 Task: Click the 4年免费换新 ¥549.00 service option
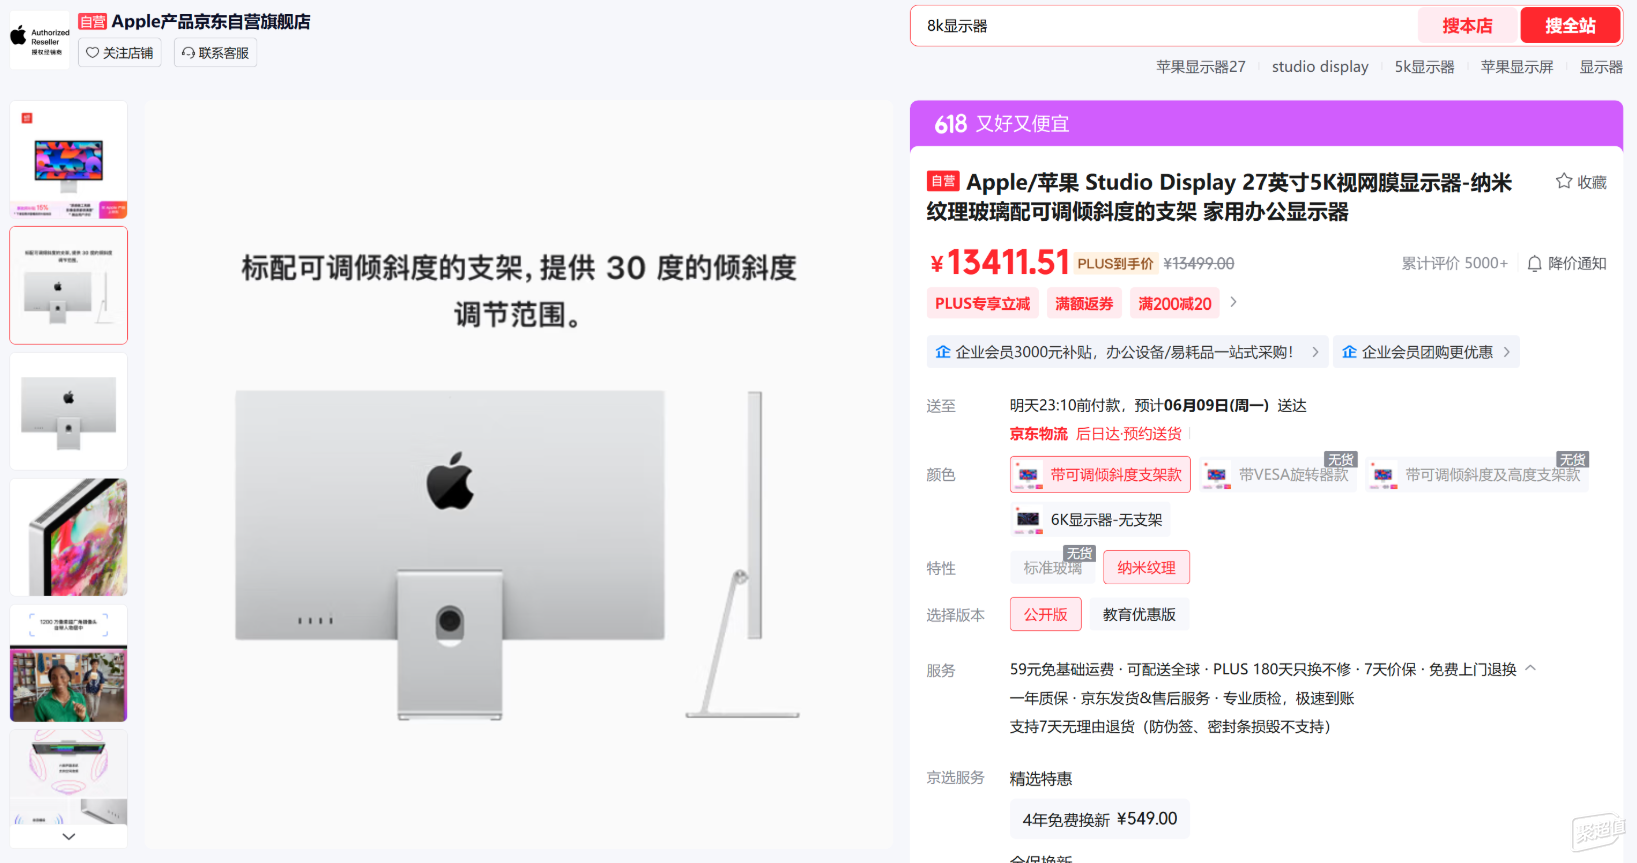pos(1099,819)
